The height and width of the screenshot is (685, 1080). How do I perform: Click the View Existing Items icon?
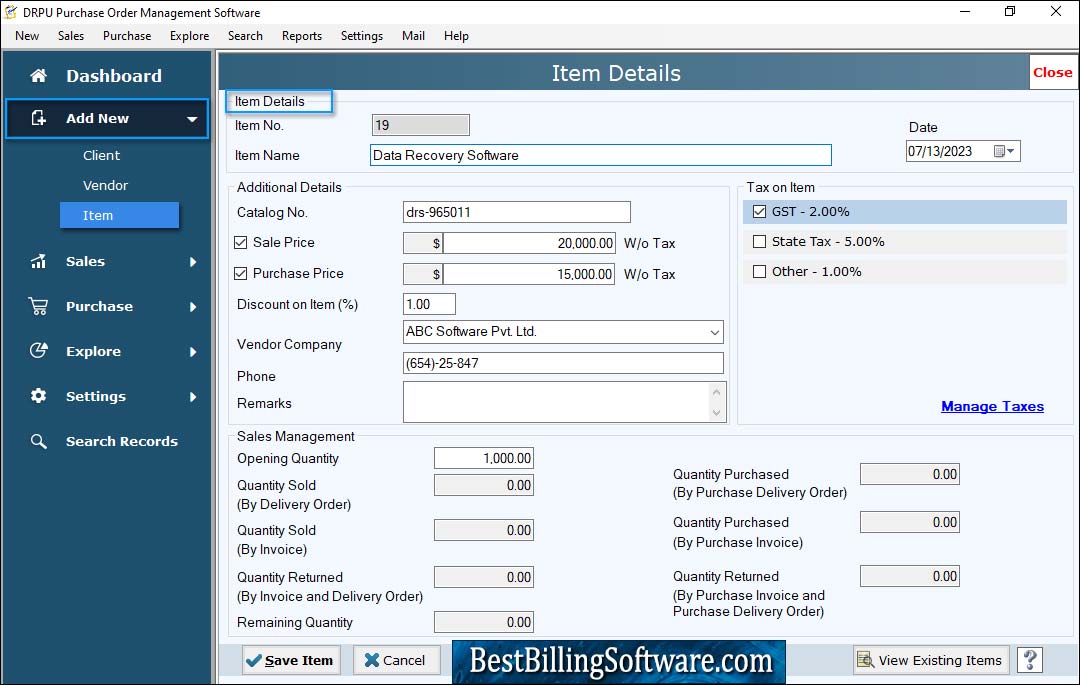point(865,660)
